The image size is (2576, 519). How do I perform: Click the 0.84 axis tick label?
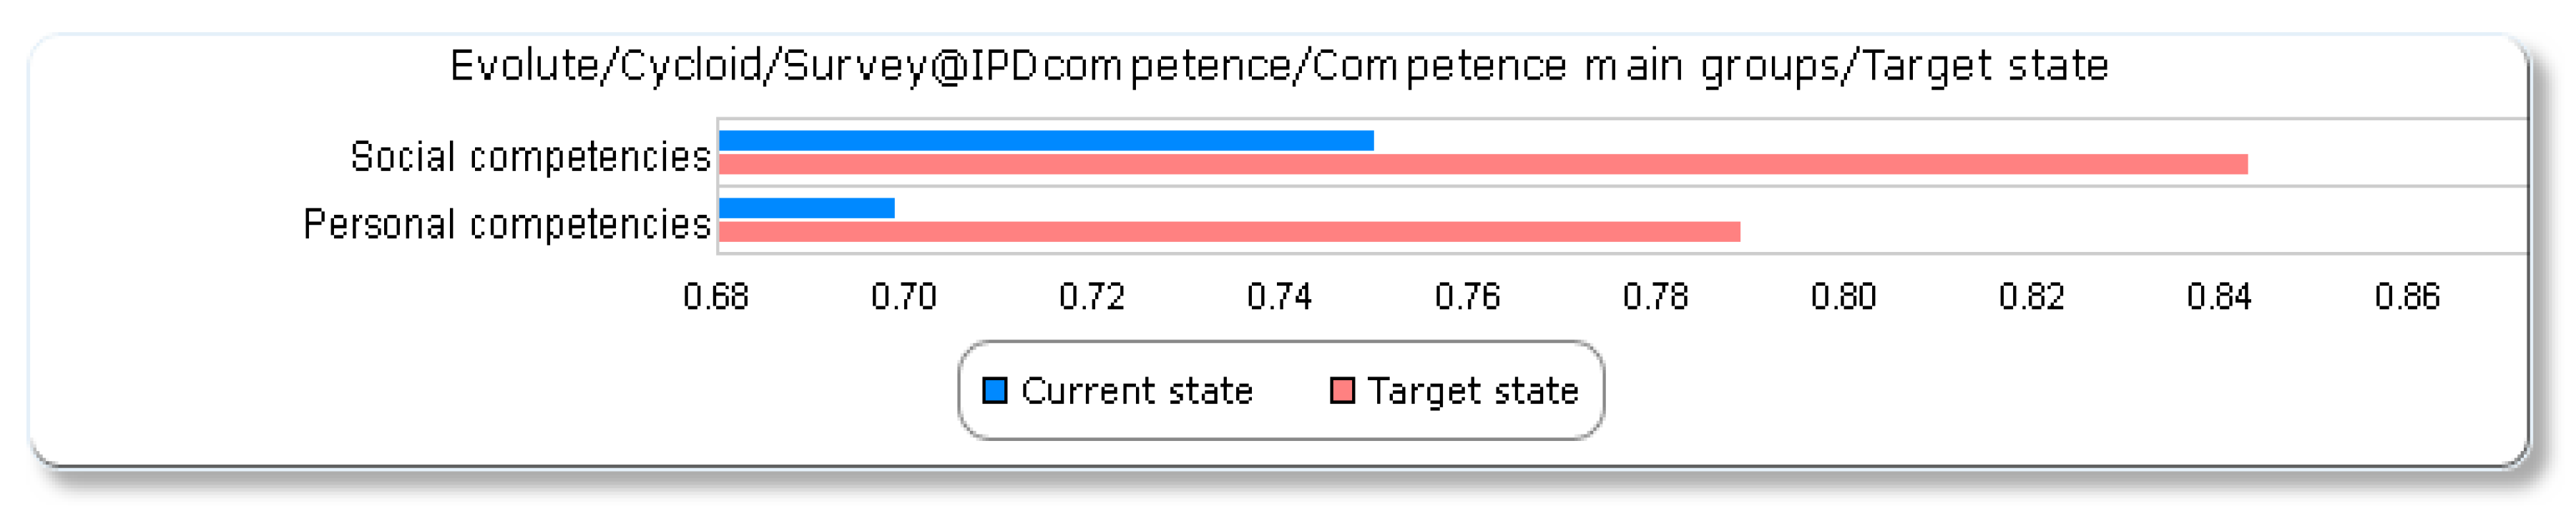tap(2220, 297)
